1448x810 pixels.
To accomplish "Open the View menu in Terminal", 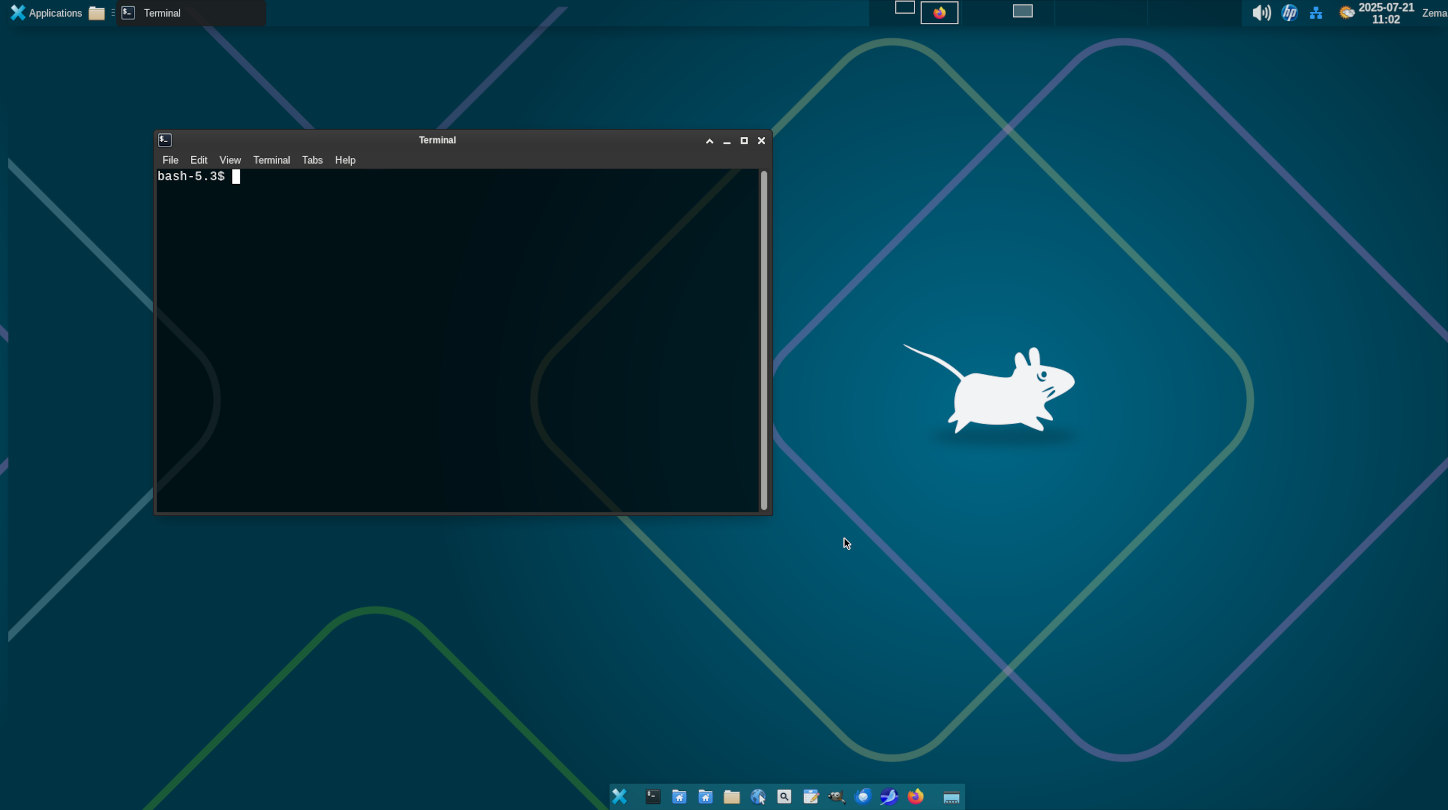I will tap(230, 160).
